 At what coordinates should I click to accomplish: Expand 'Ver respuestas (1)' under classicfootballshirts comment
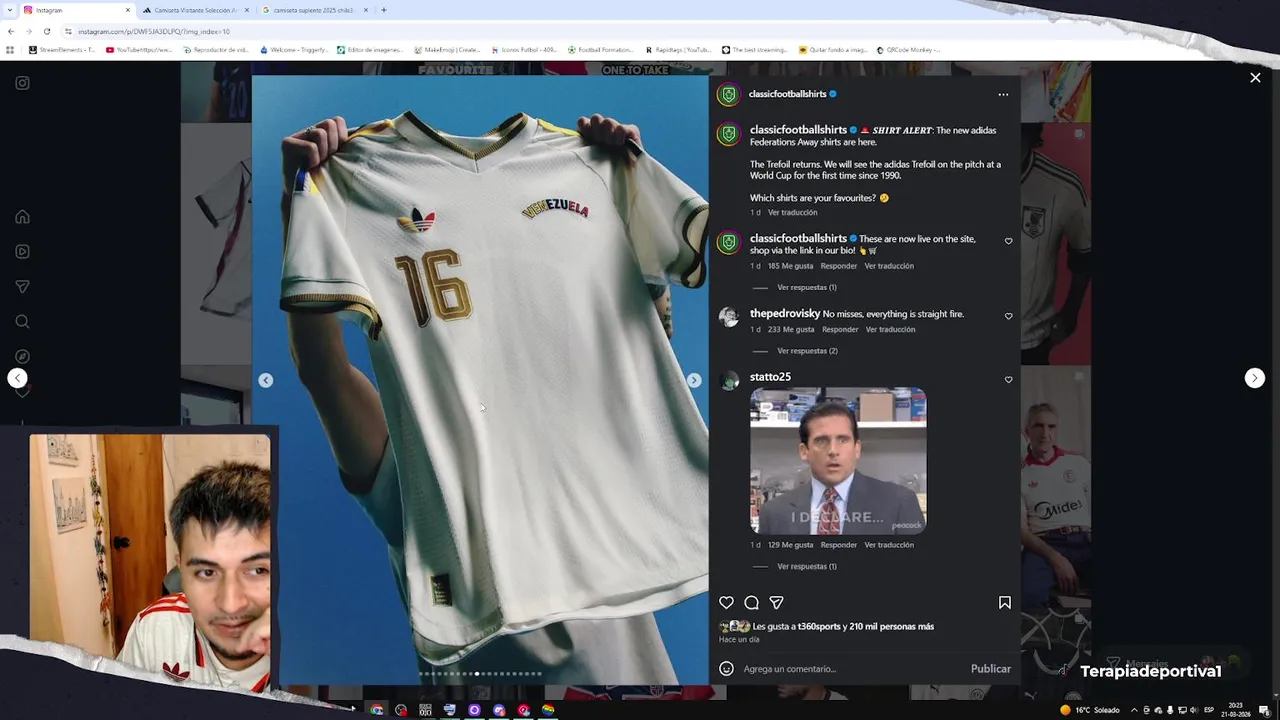(x=807, y=287)
